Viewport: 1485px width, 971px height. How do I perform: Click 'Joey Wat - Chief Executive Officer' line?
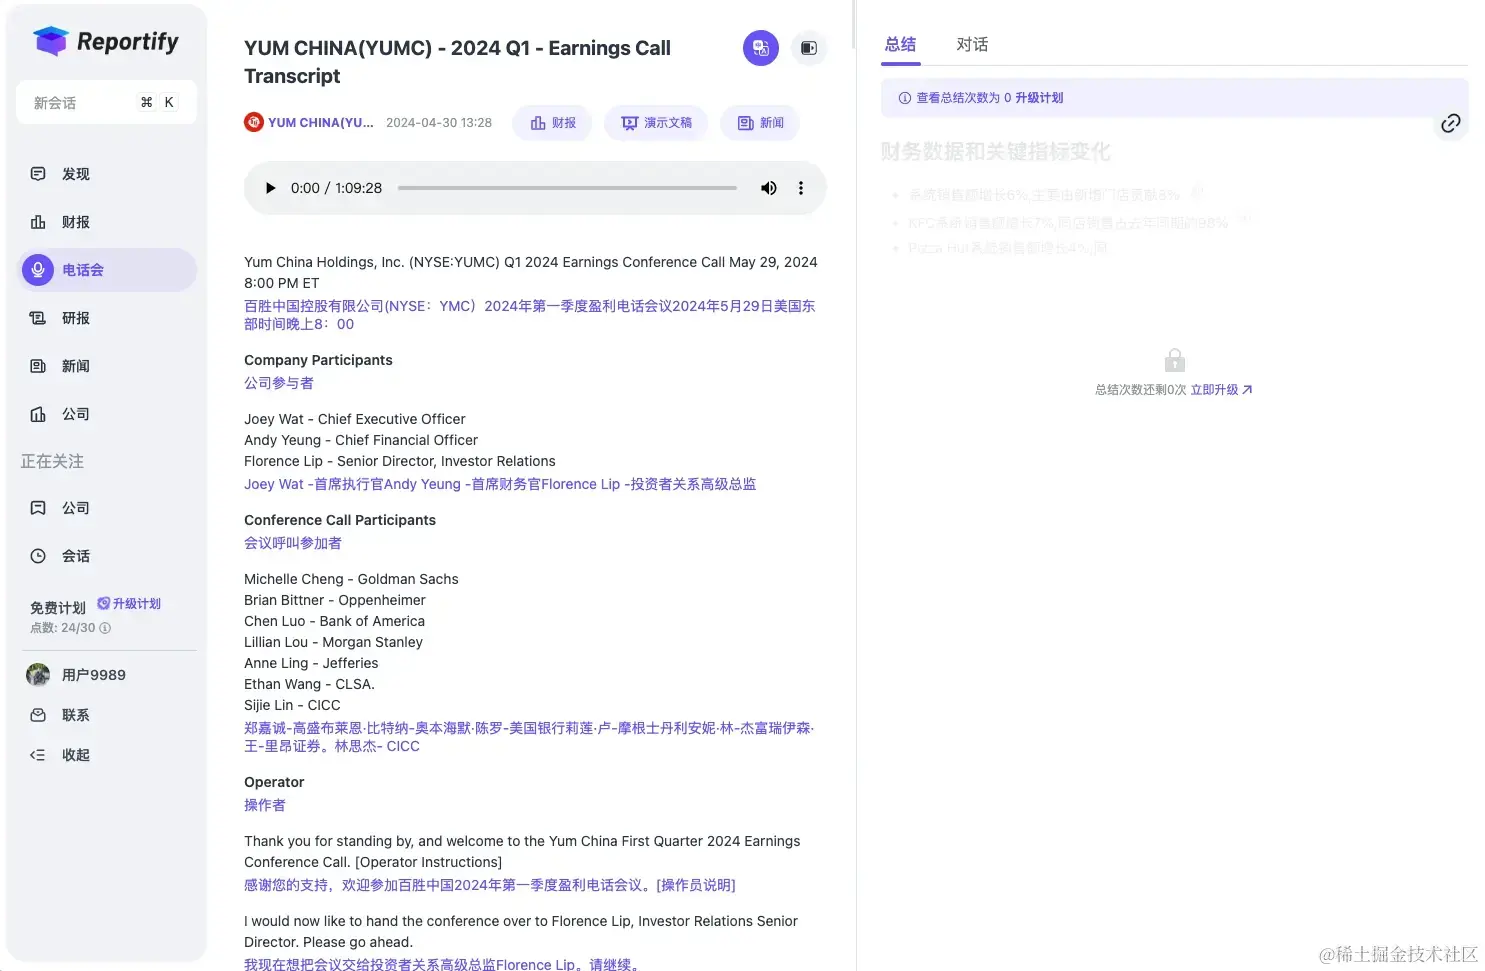point(355,419)
